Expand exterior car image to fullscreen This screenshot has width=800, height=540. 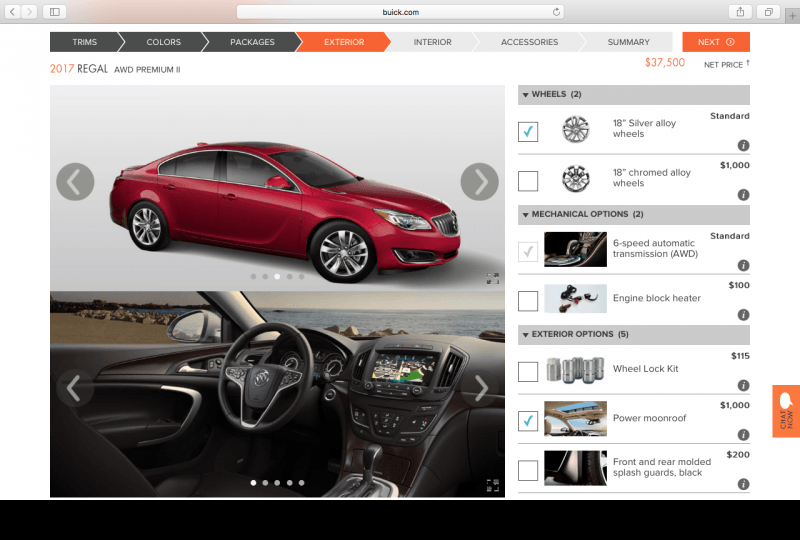pos(492,279)
